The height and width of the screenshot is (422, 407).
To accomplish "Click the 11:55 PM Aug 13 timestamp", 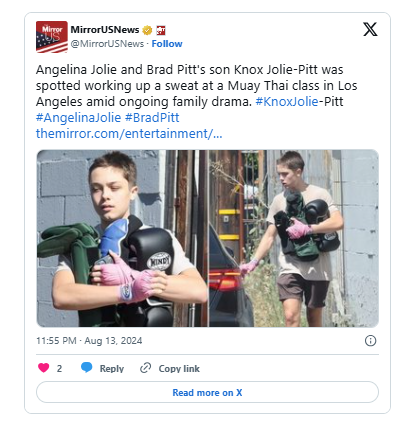I will [x=89, y=341].
